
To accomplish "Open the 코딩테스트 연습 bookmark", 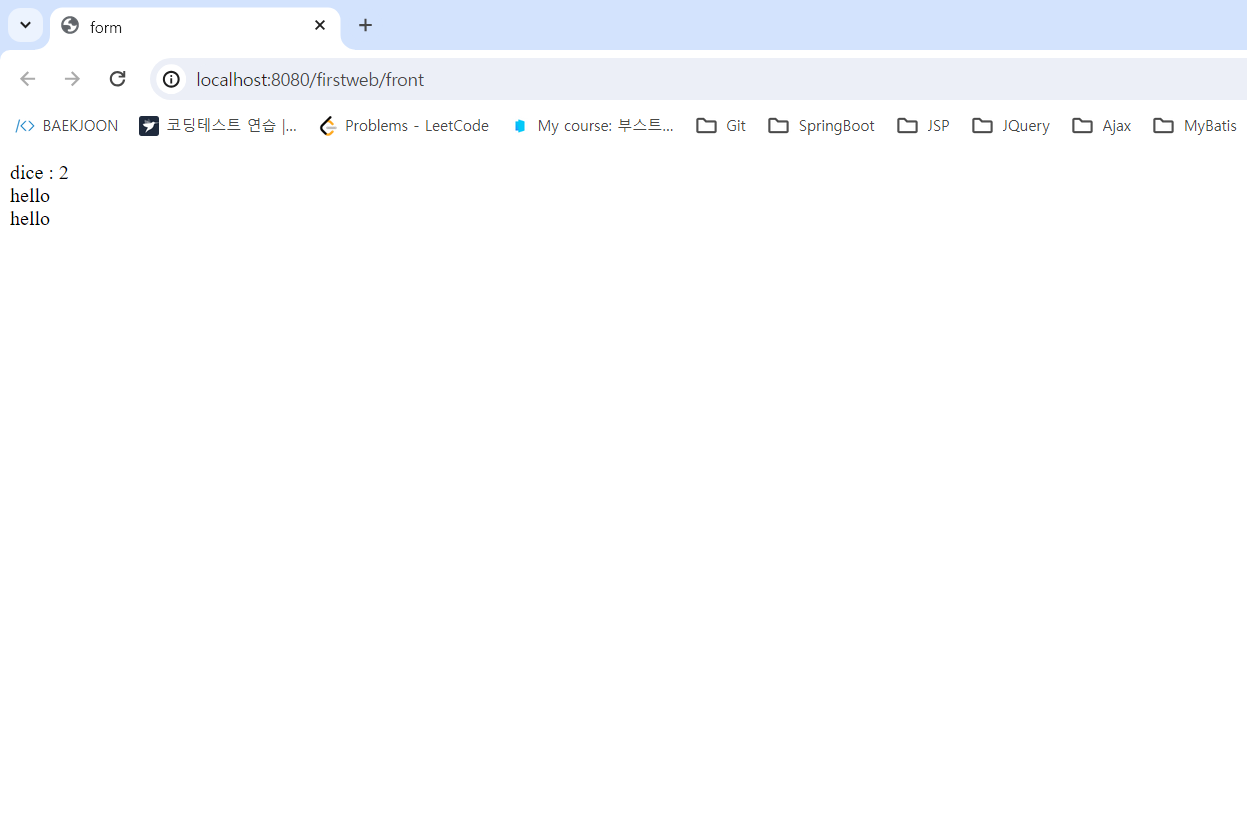I will point(218,126).
